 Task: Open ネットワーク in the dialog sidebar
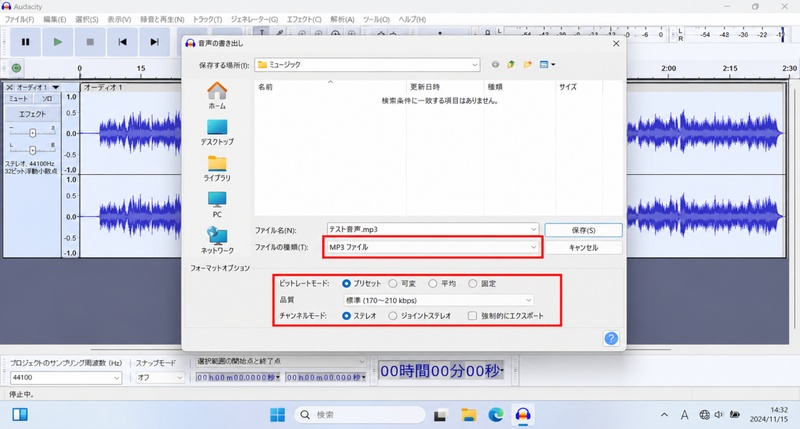[x=217, y=241]
